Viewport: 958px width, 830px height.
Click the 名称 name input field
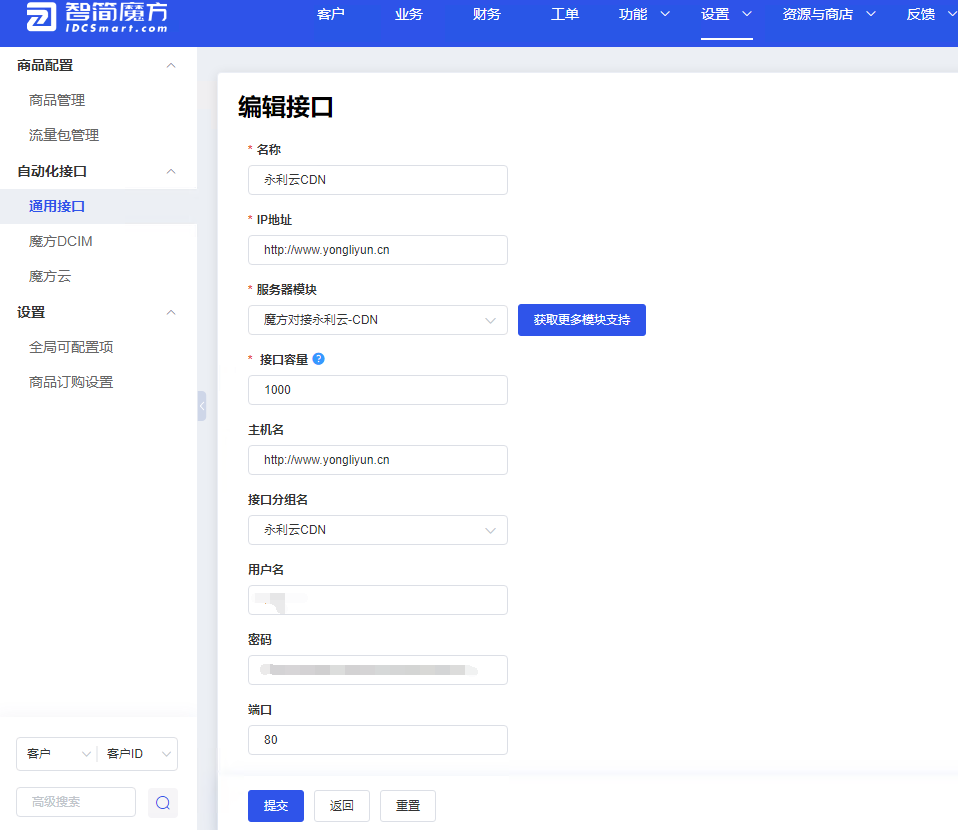click(377, 180)
